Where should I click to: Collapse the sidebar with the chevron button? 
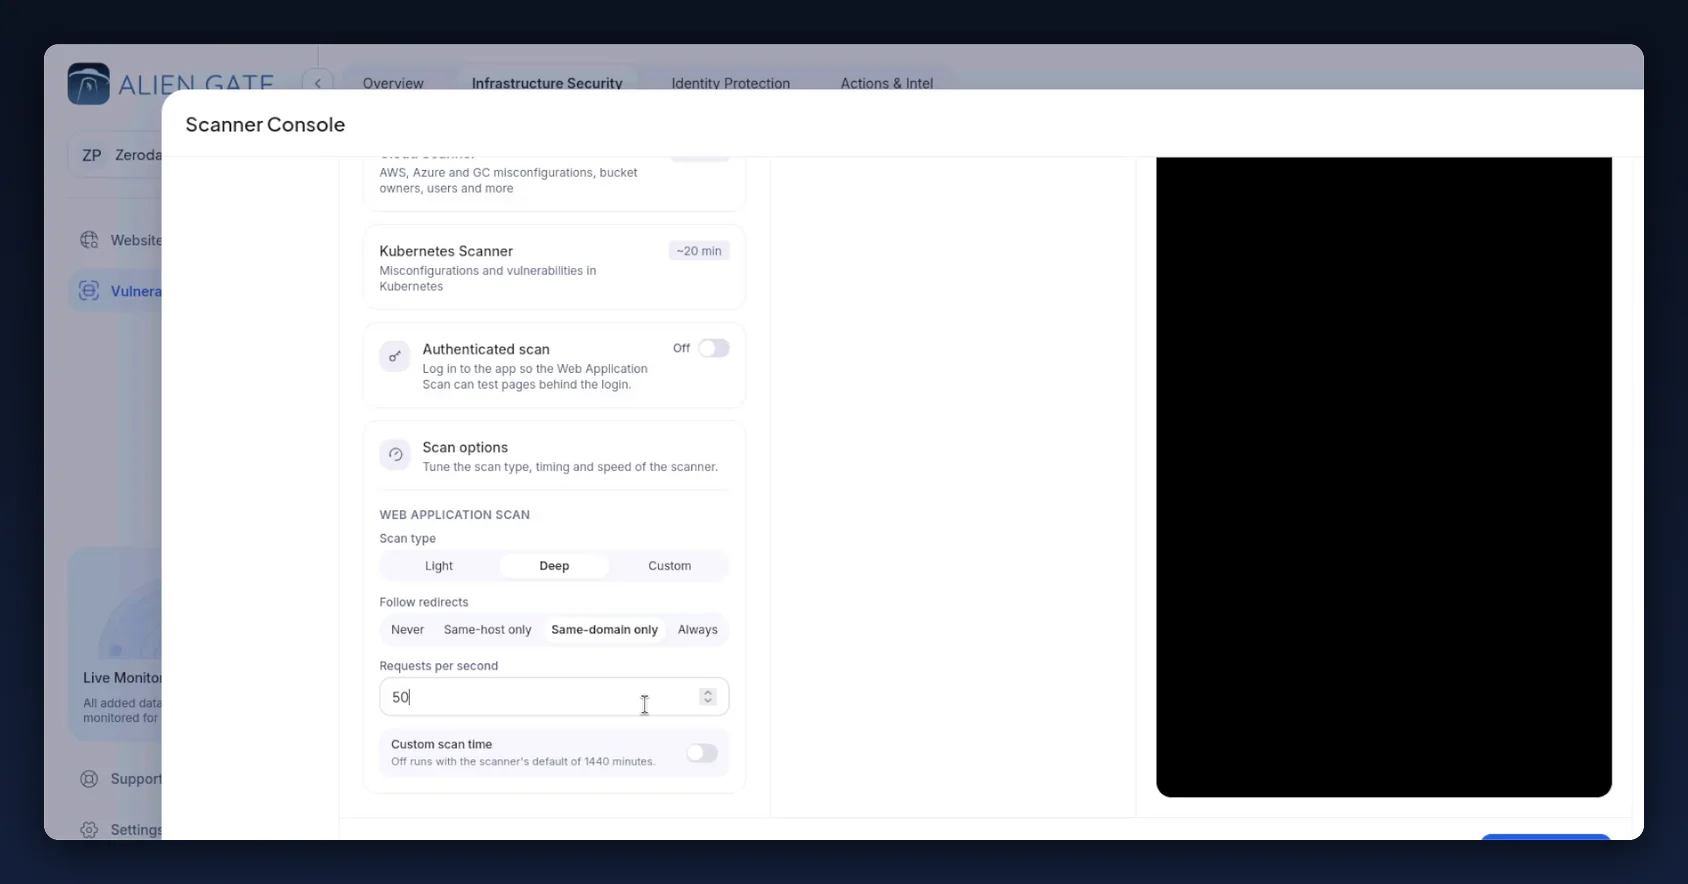pyautogui.click(x=317, y=83)
